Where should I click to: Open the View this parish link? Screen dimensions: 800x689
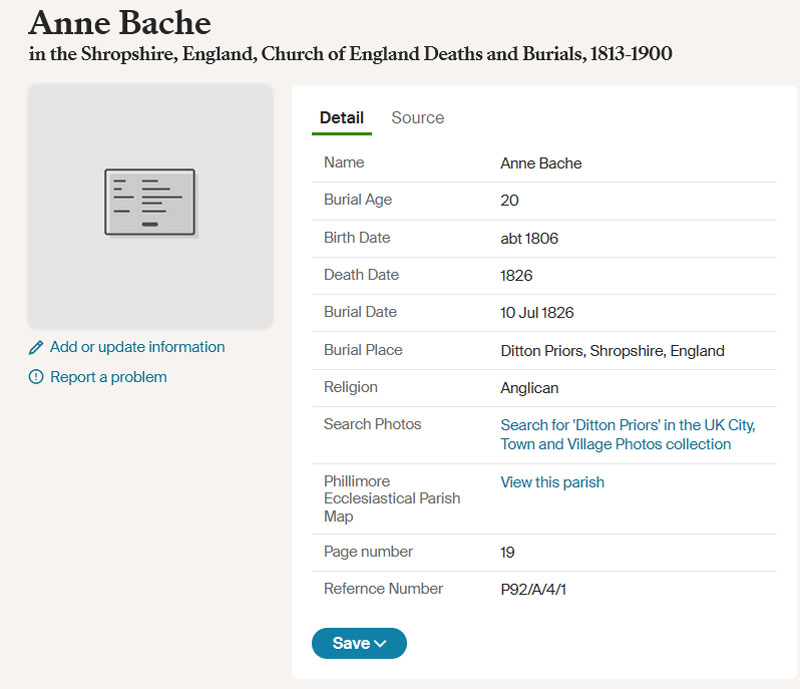pyautogui.click(x=552, y=482)
